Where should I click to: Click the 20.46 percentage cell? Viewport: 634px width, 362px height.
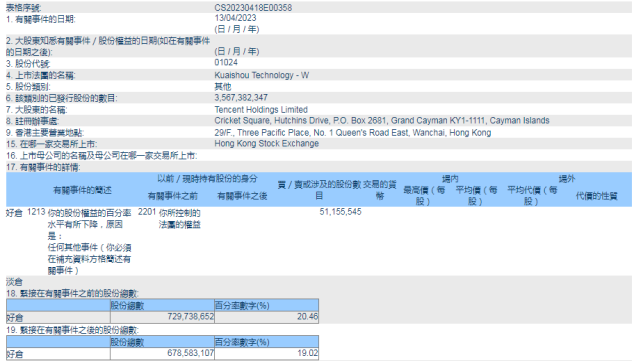[308, 317]
